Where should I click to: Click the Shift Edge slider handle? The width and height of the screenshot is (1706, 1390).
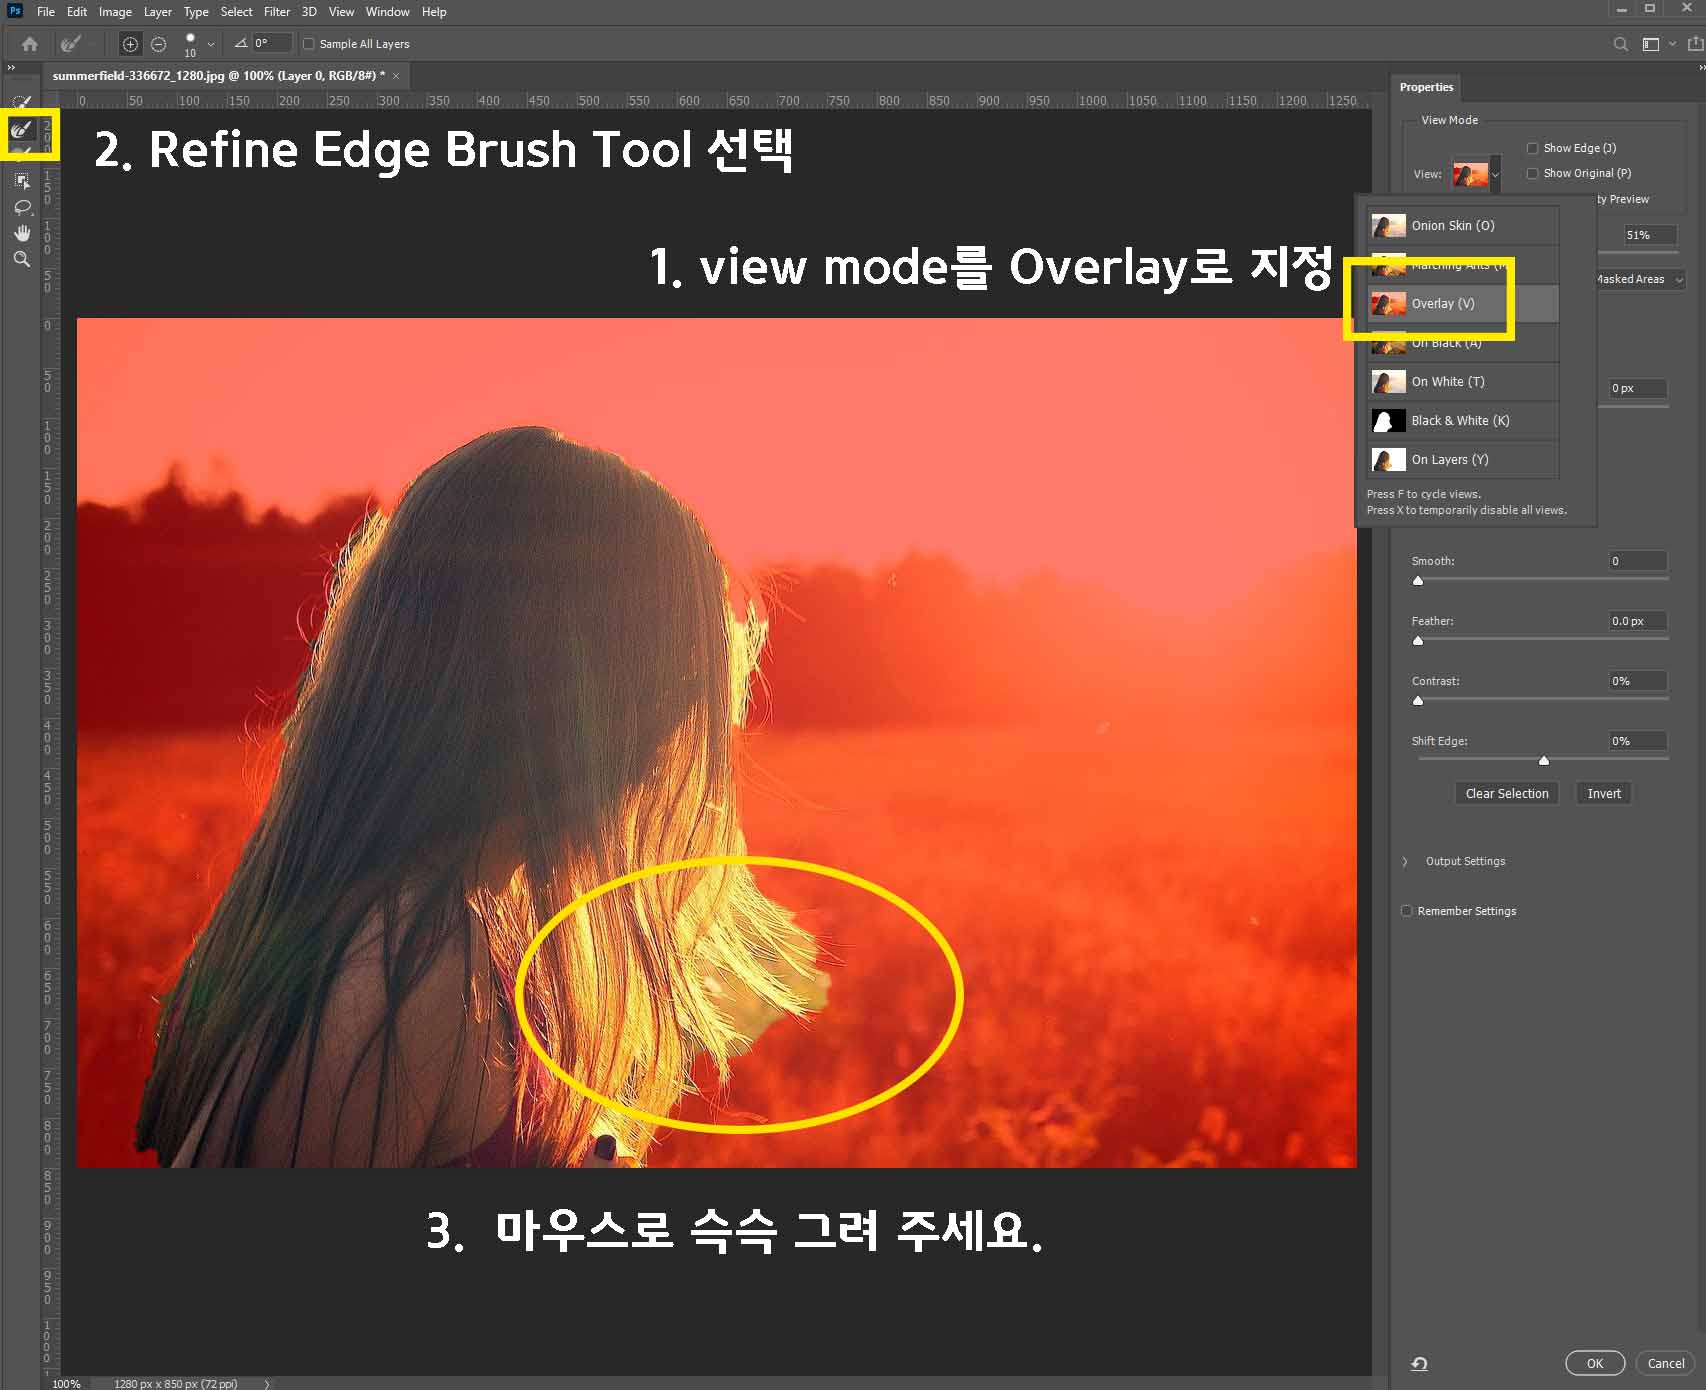tap(1544, 760)
